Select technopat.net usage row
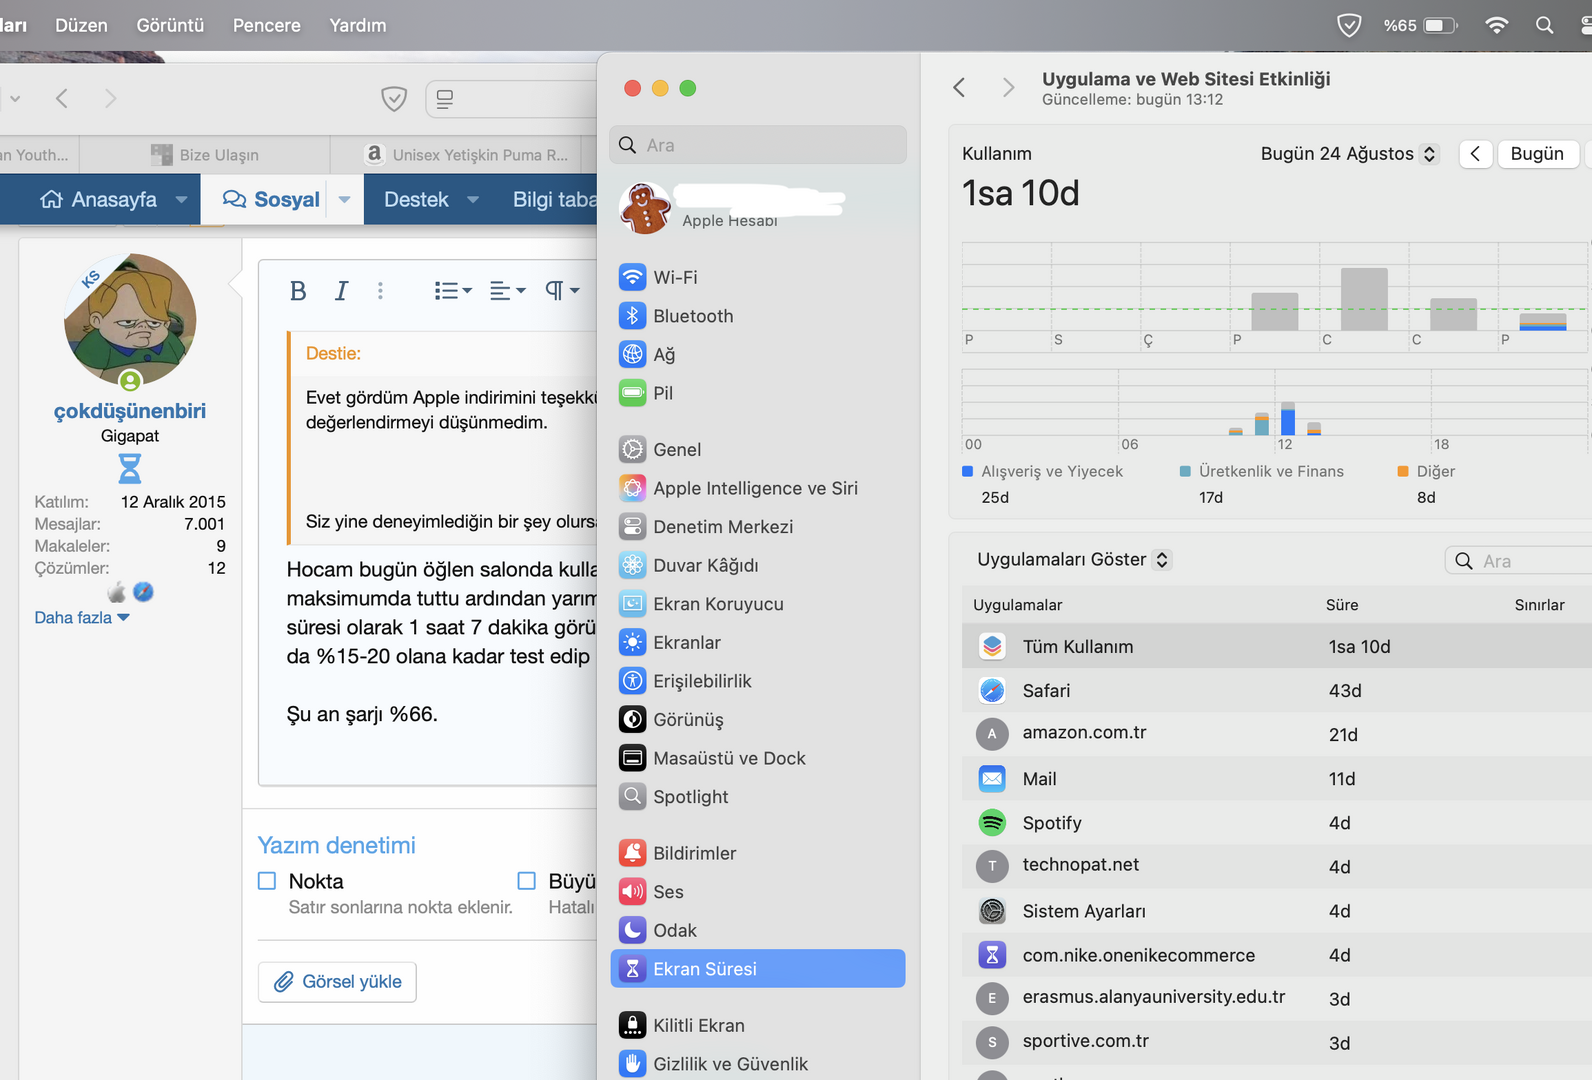Viewport: 1592px width, 1080px height. 1276,866
